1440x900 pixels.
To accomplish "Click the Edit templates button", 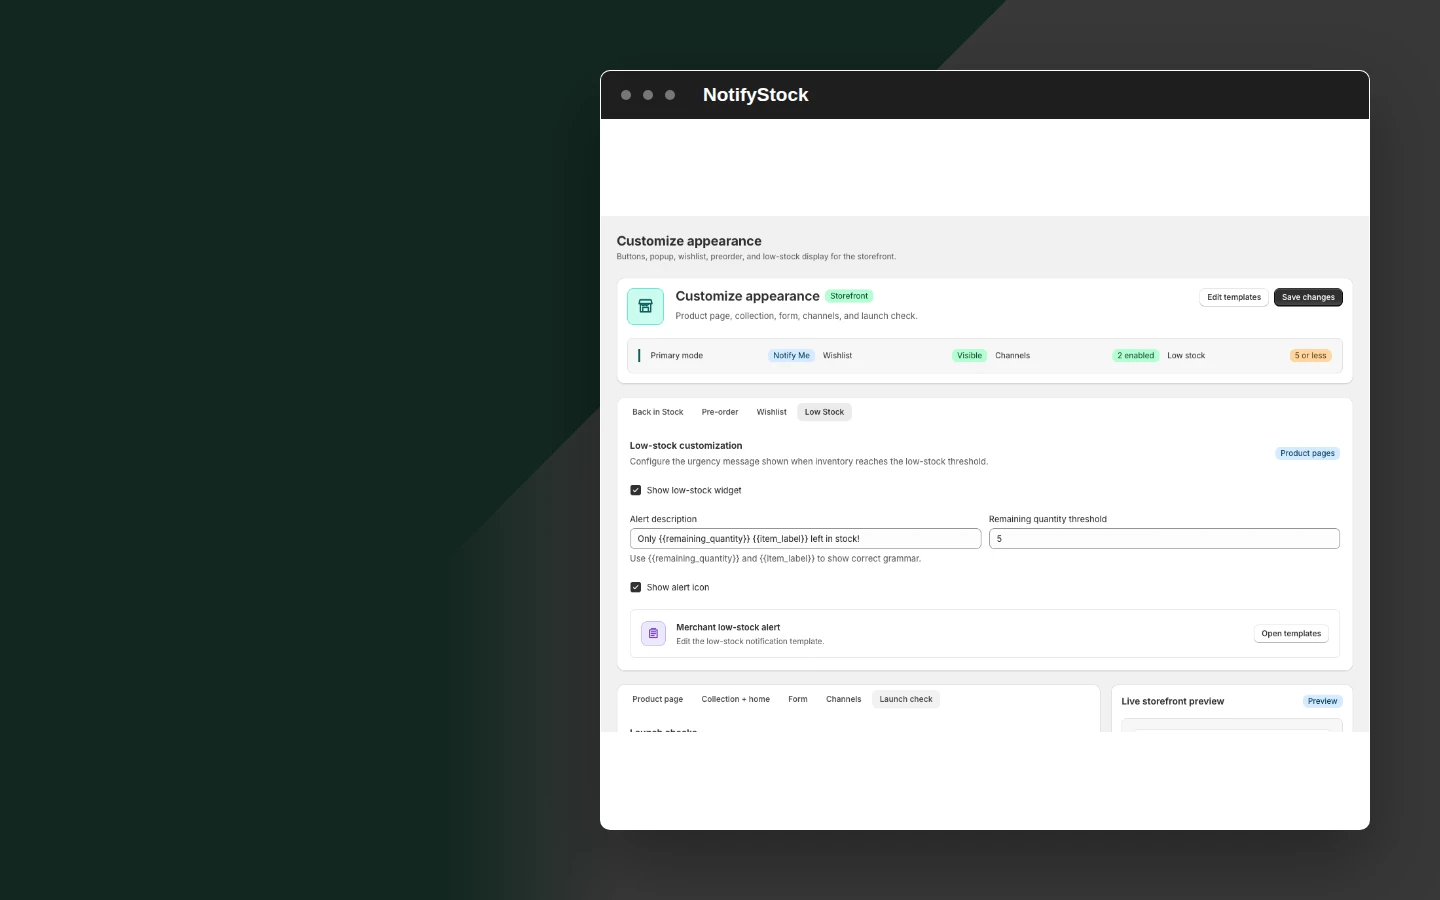I will [1234, 297].
